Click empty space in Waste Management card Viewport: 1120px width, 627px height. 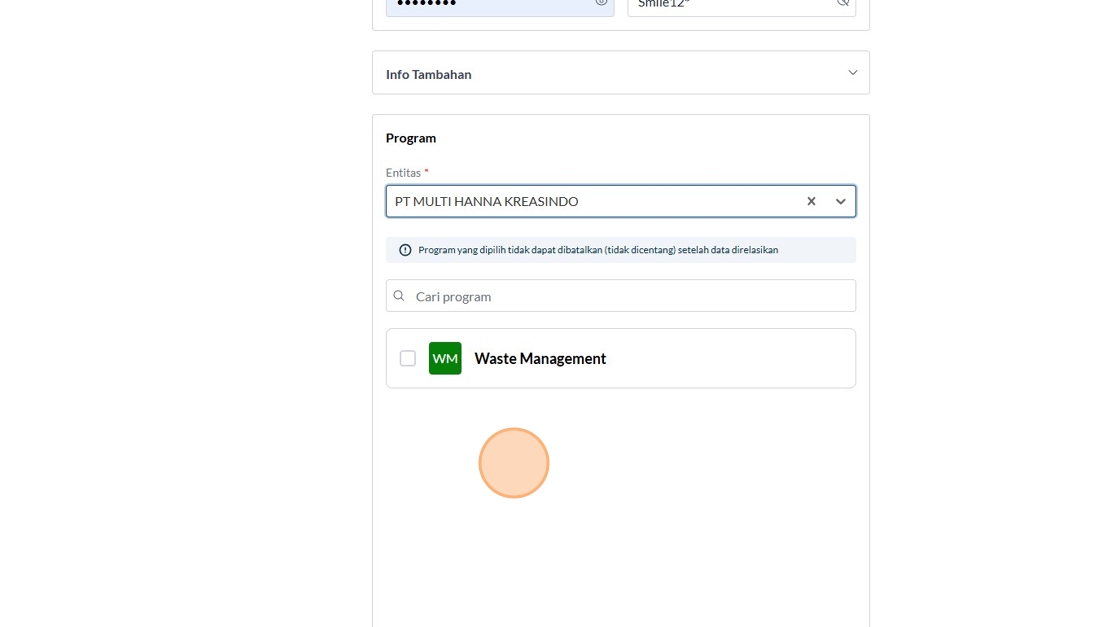(x=730, y=358)
